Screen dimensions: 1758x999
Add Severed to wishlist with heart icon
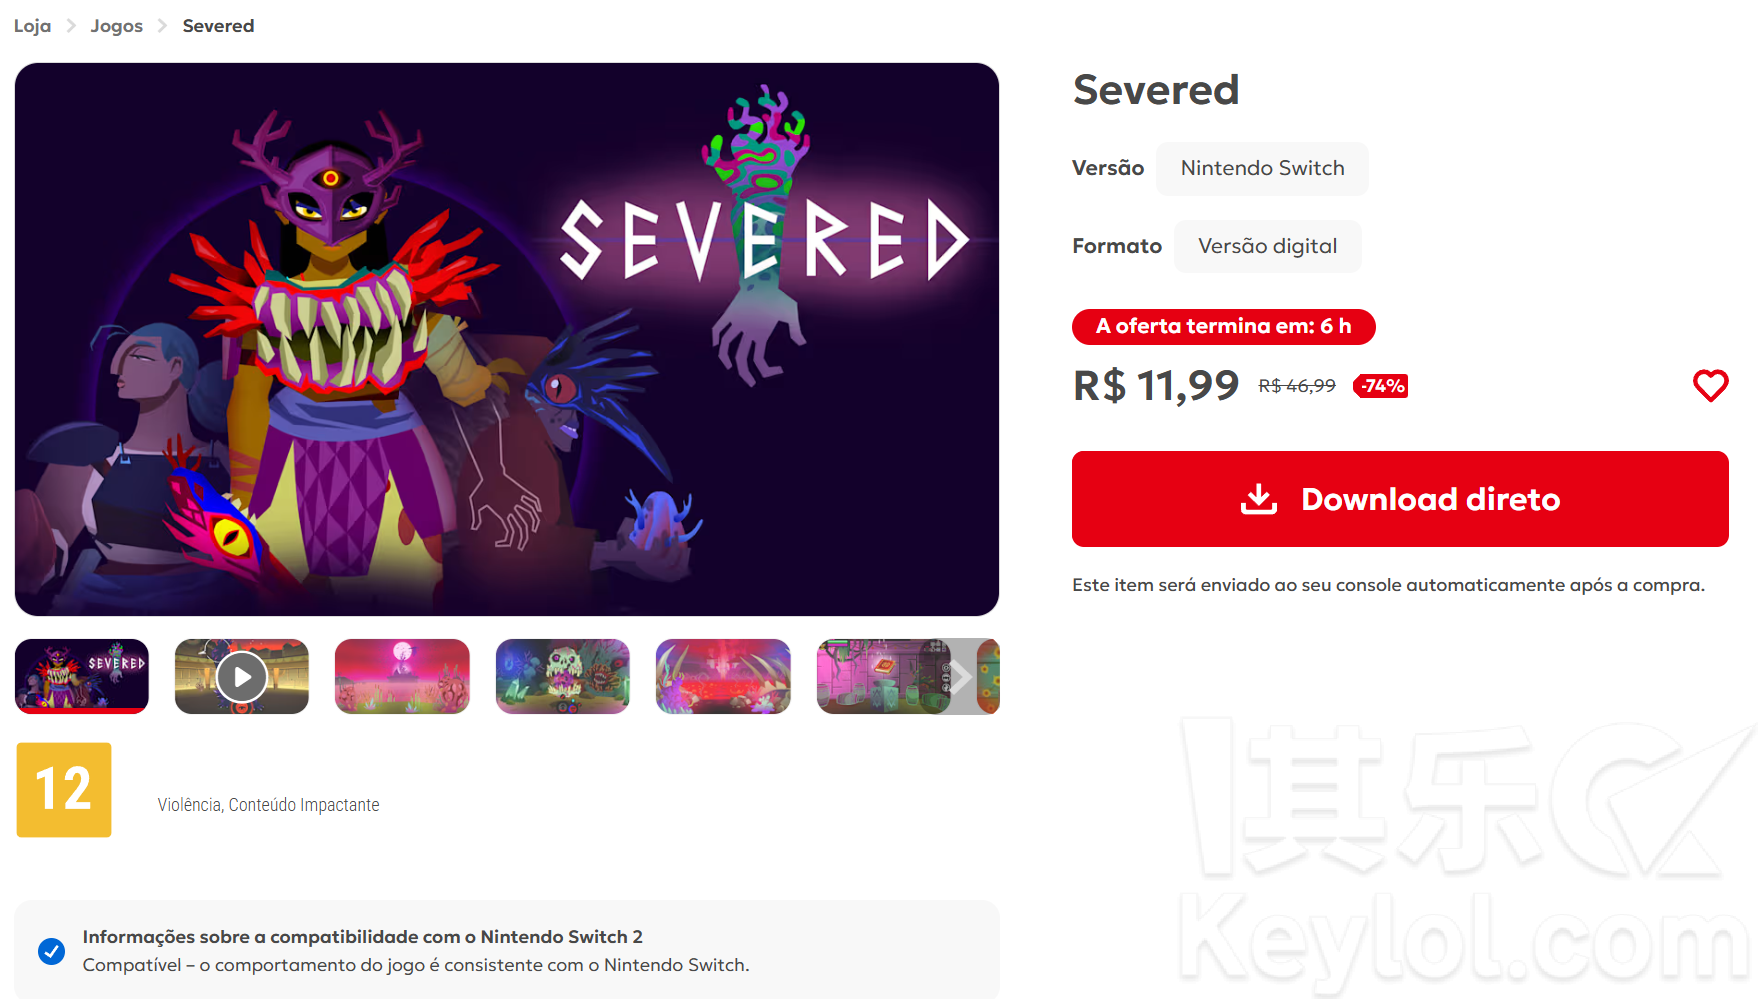1710,385
